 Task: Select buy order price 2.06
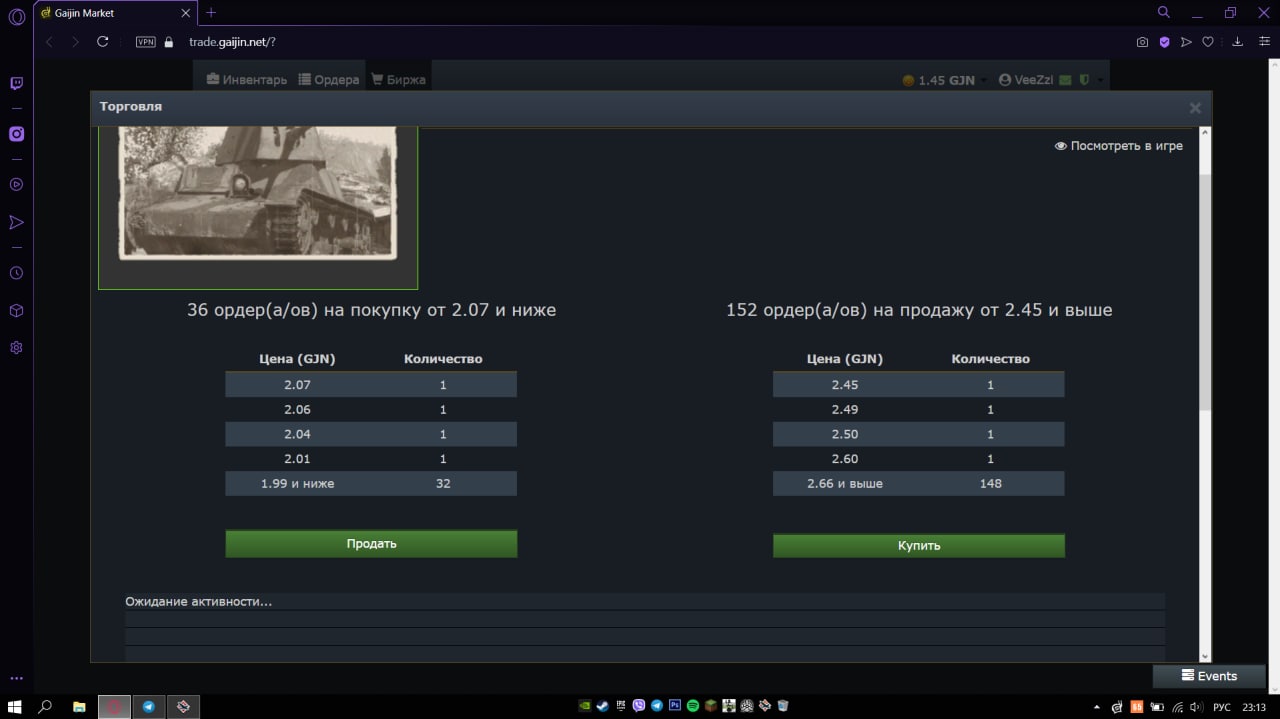(x=371, y=410)
